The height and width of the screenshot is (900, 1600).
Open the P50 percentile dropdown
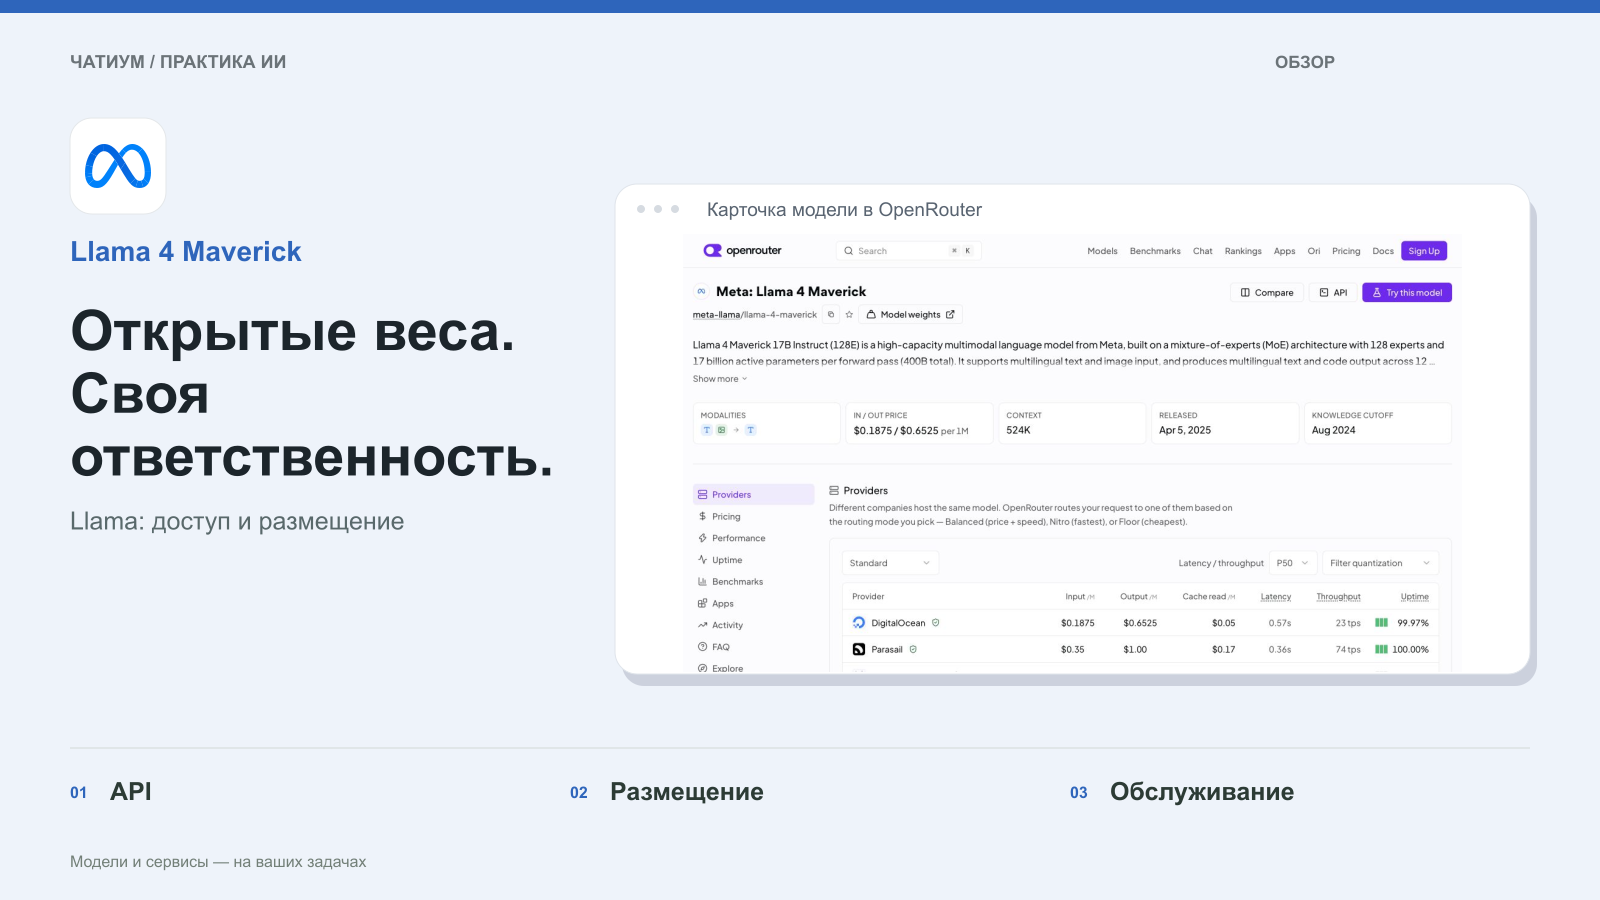point(1292,563)
